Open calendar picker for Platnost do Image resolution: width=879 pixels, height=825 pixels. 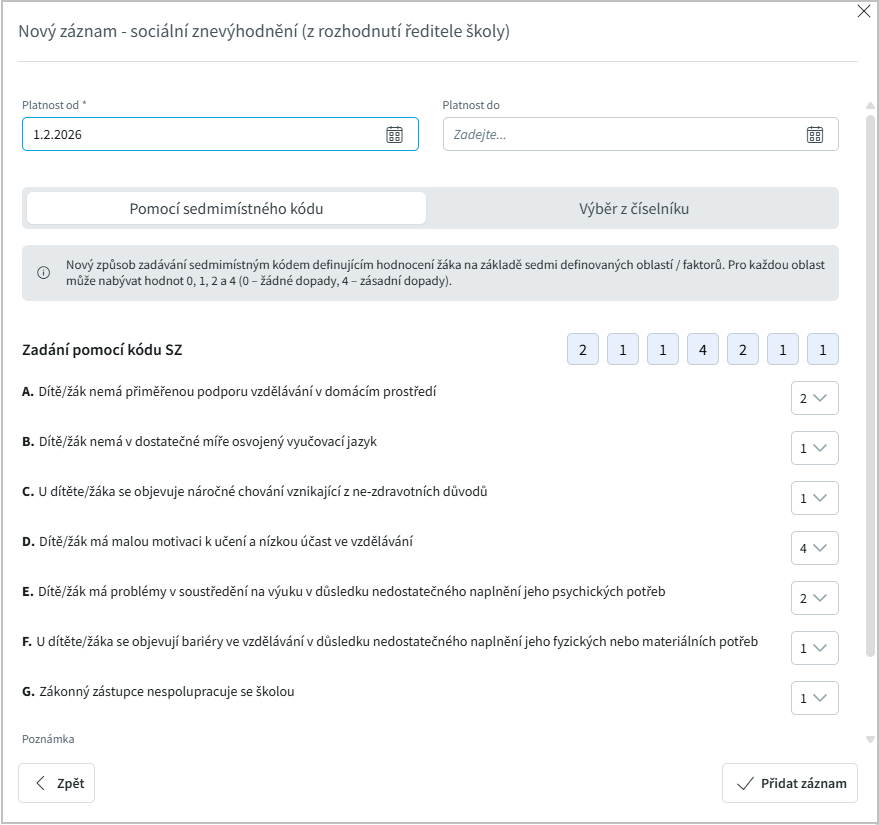tap(814, 135)
